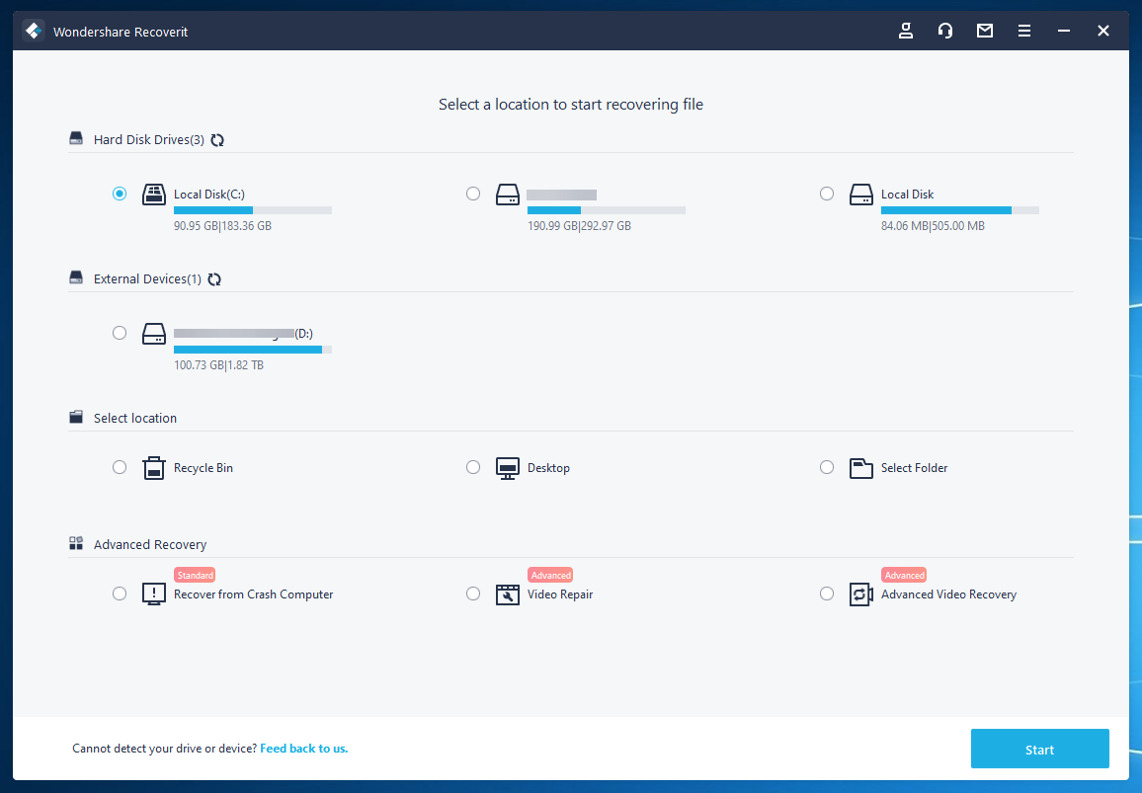This screenshot has height=793, width=1142.
Task: Choose the Recover from Crash Computer option
Action: click(120, 594)
